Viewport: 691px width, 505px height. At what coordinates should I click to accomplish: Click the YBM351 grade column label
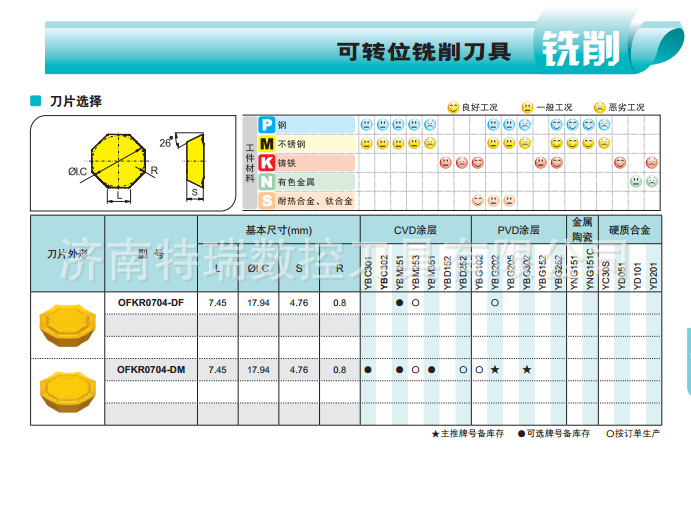[432, 273]
